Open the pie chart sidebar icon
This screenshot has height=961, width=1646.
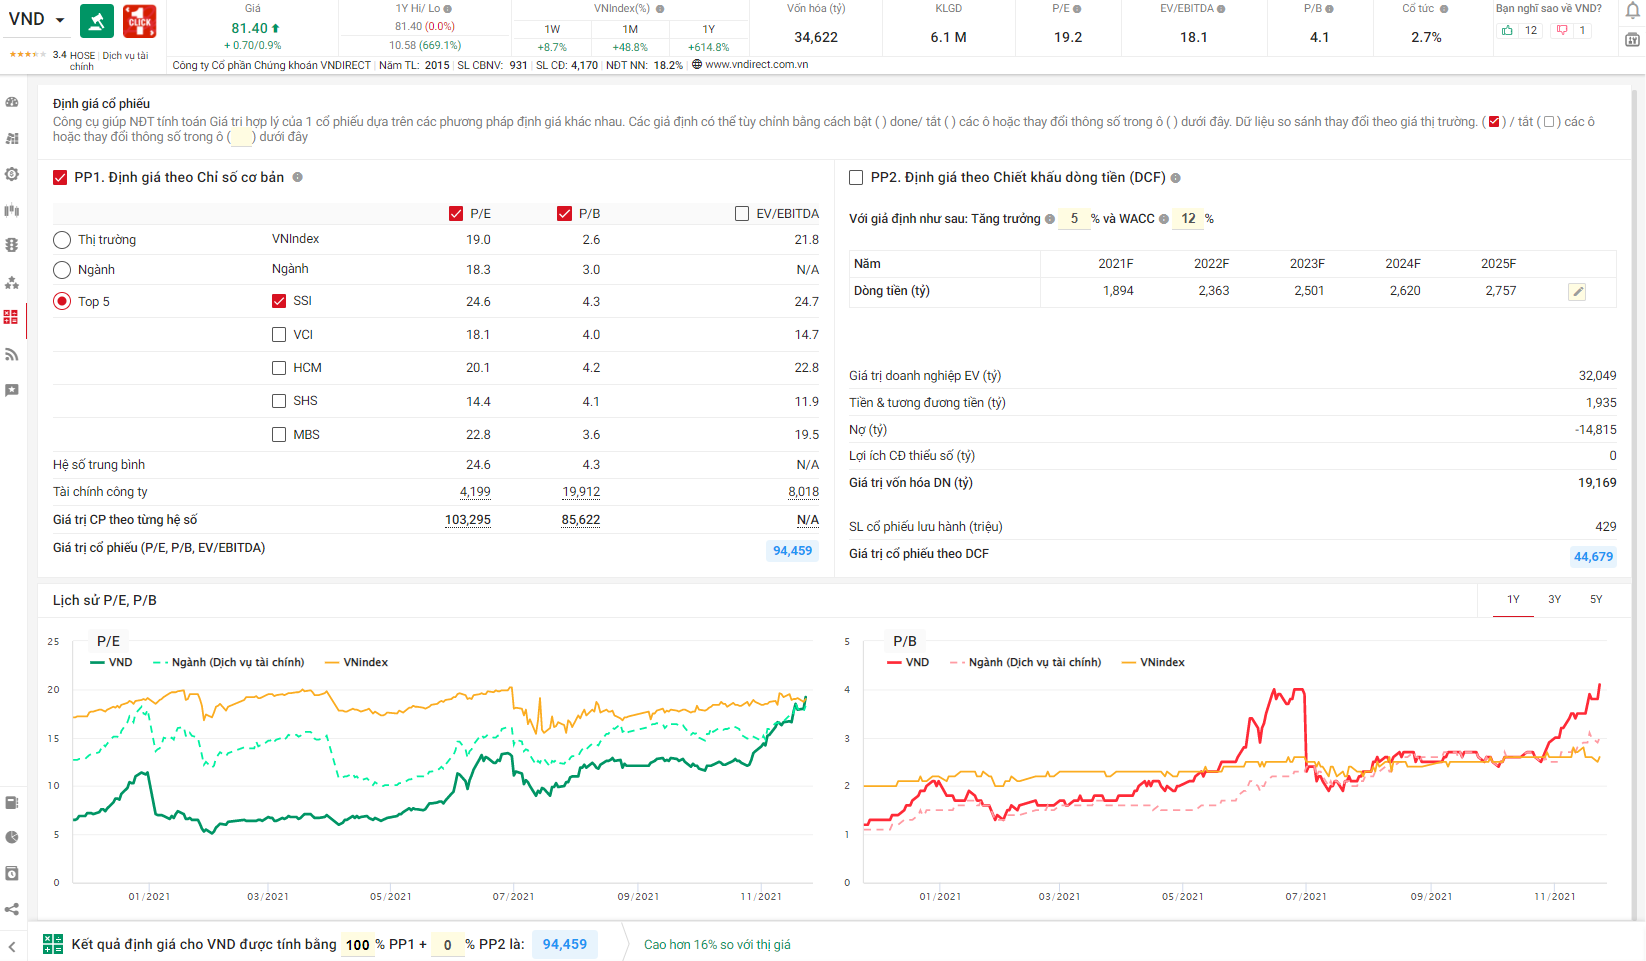[x=12, y=837]
